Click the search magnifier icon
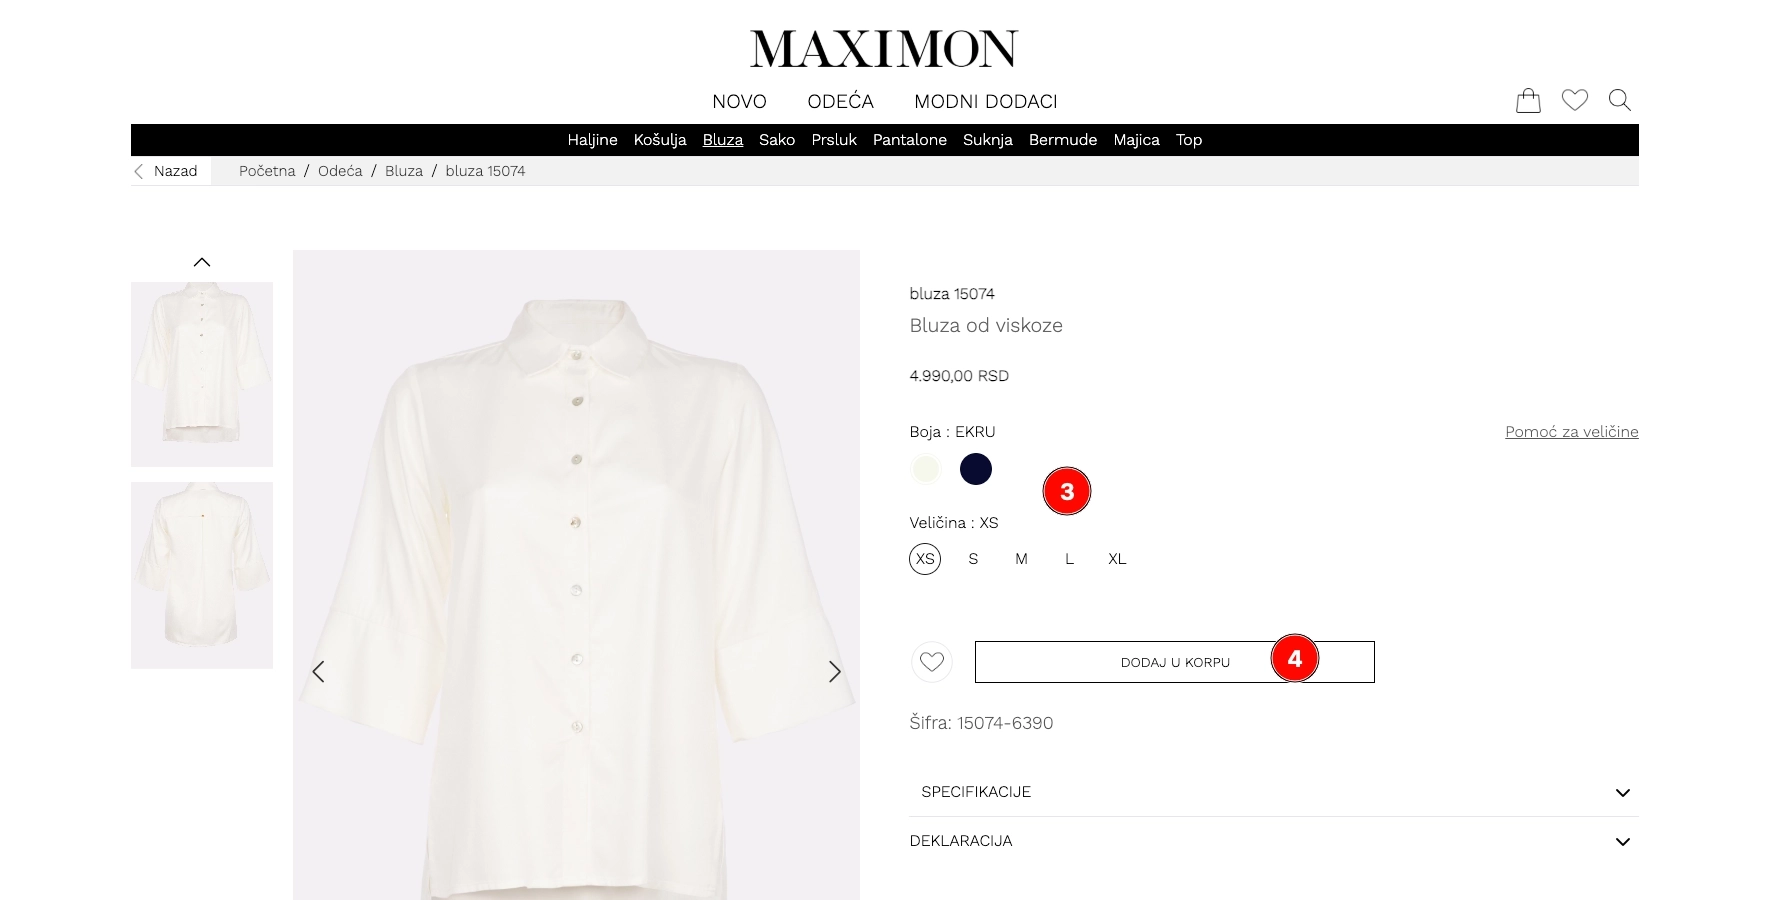This screenshot has height=900, width=1765. coord(1620,100)
